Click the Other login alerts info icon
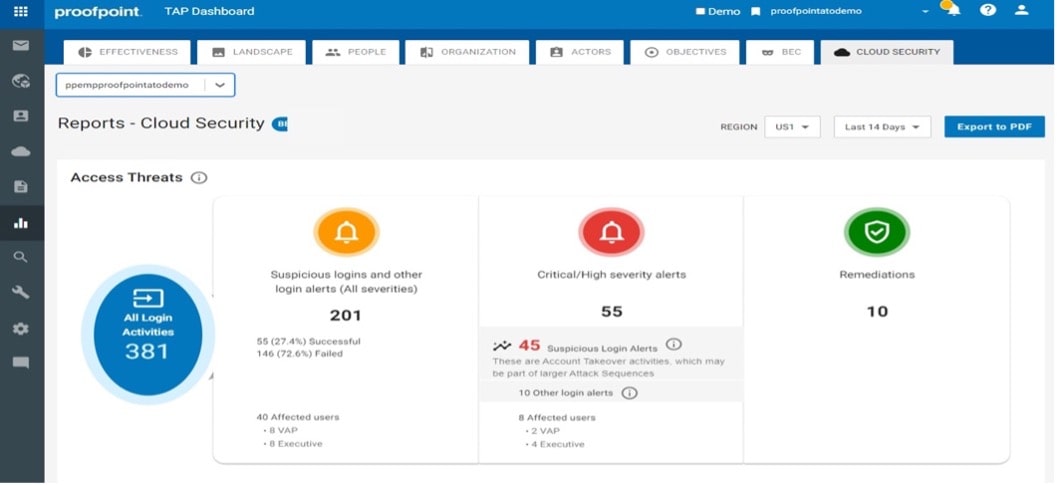Viewport: 1057px width, 485px height. [629, 393]
